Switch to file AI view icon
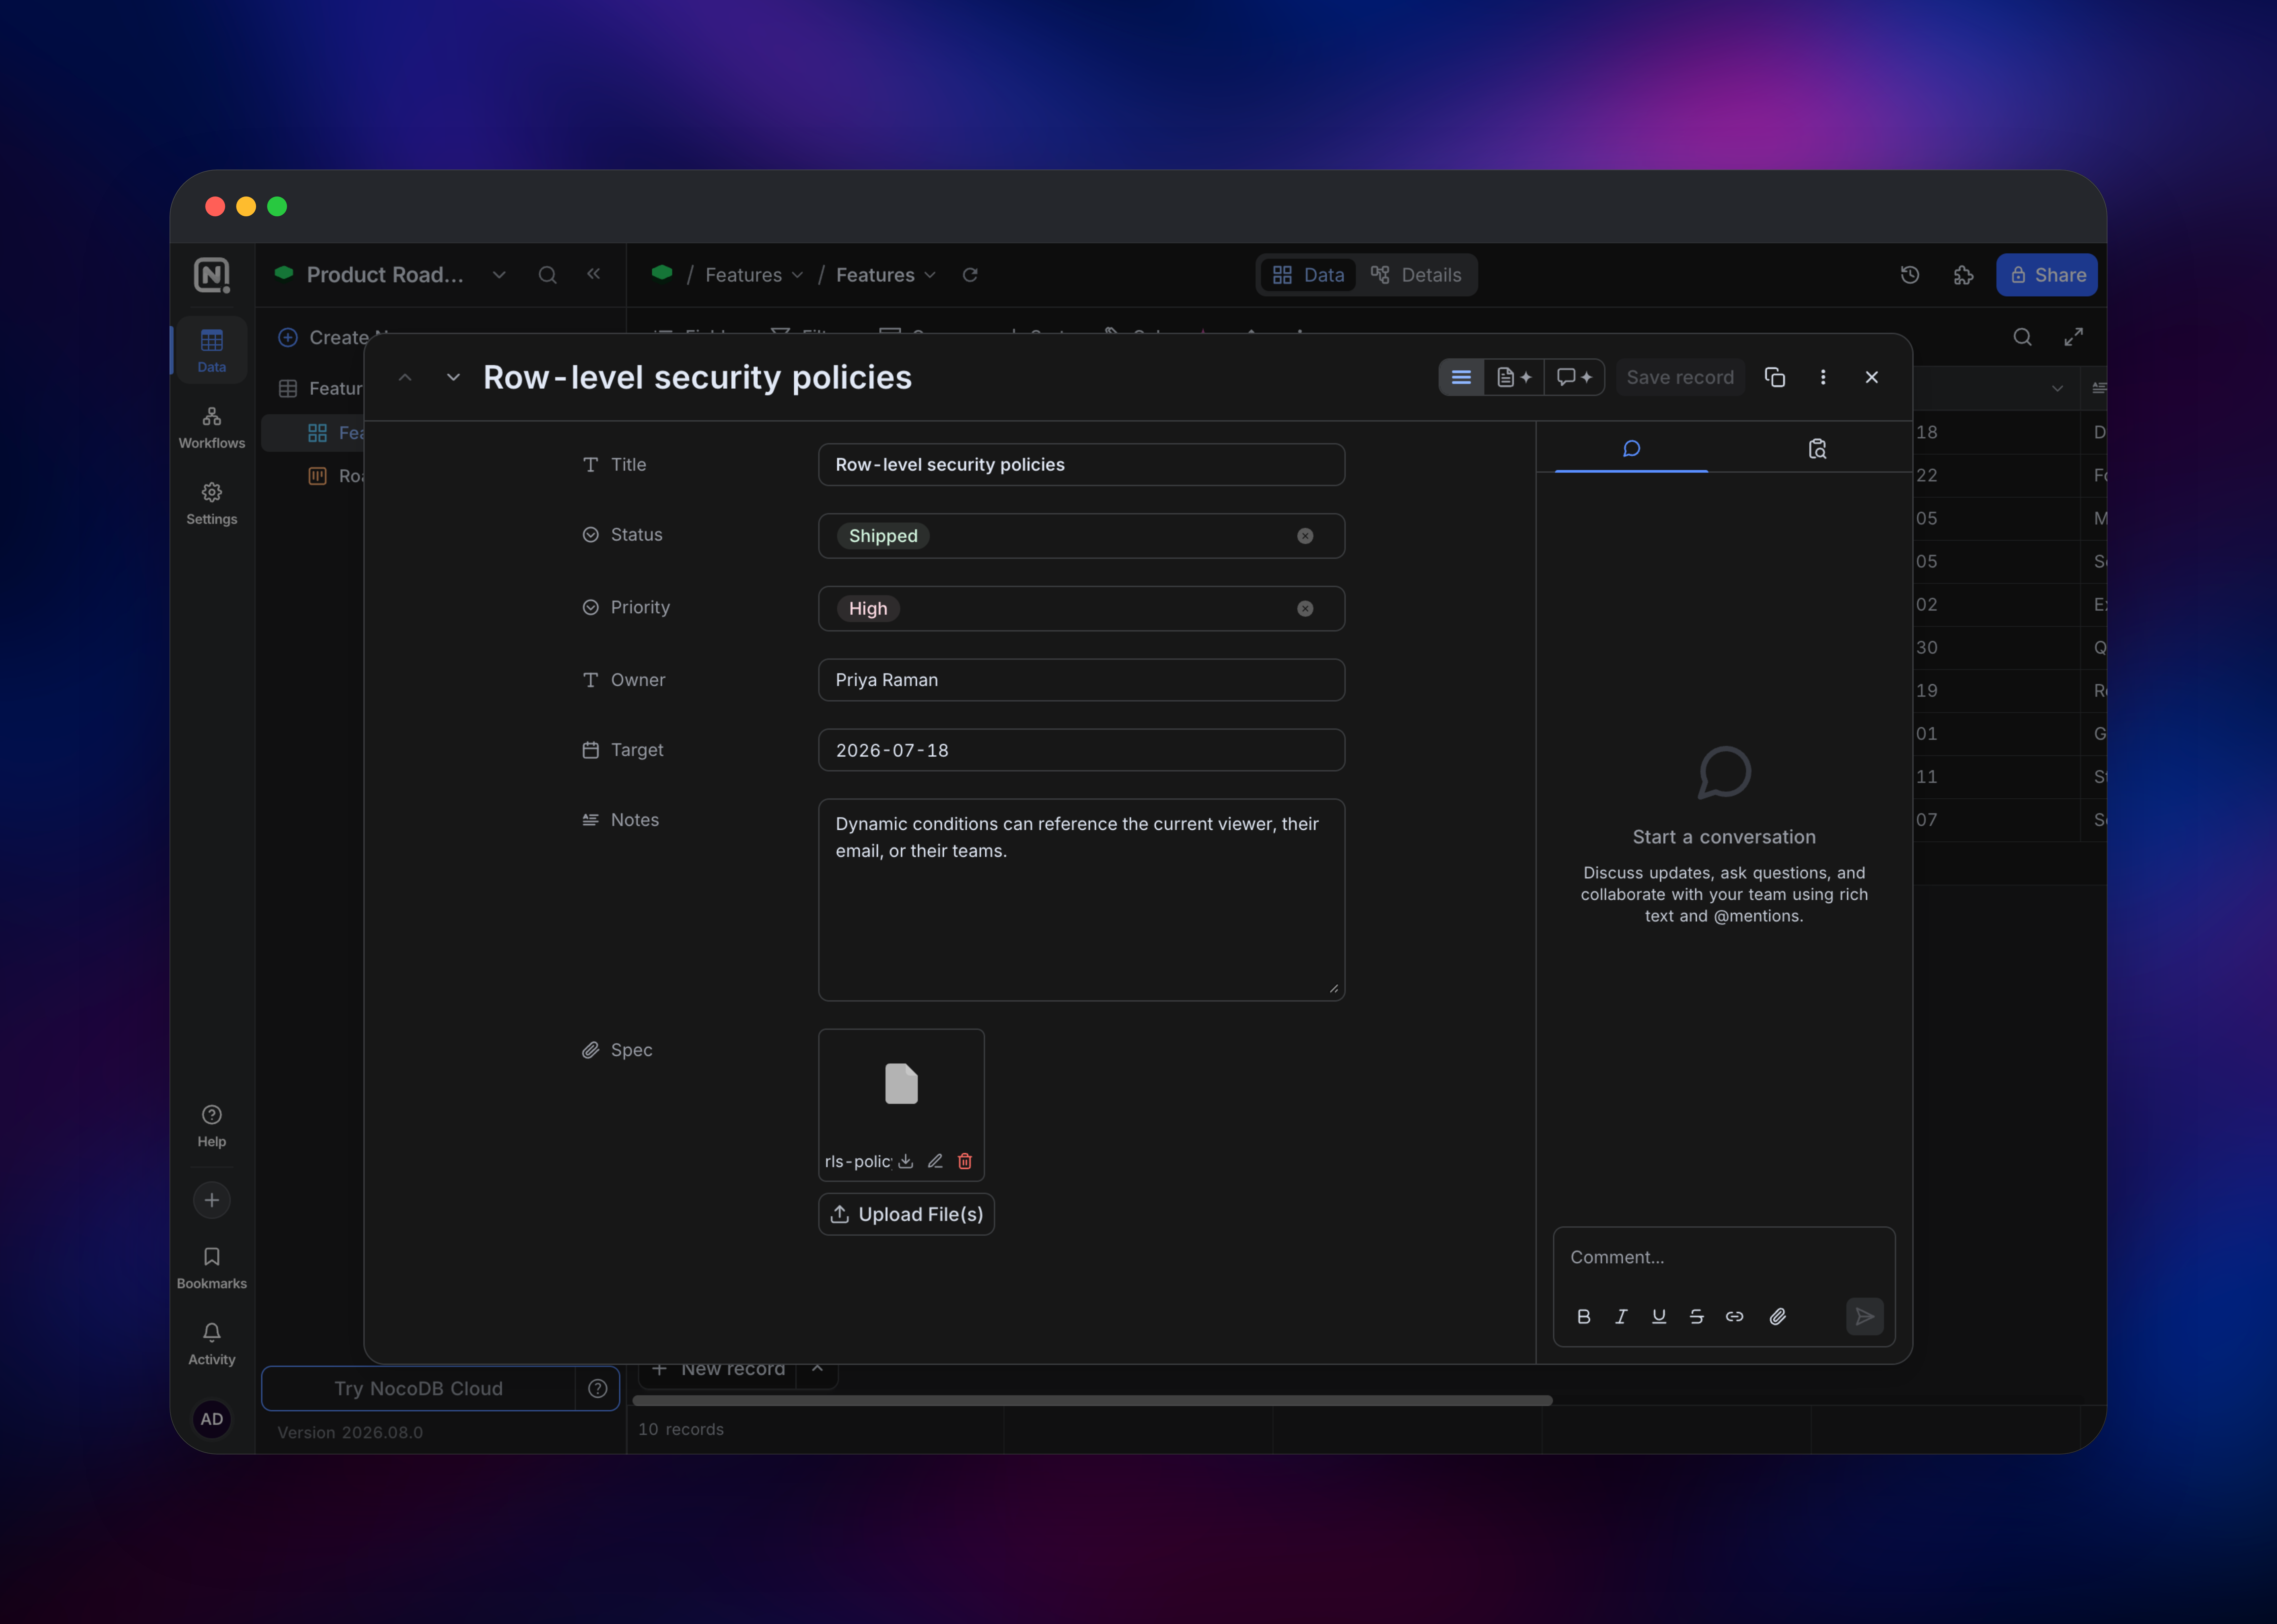This screenshot has width=2277, height=1624. pos(1514,377)
